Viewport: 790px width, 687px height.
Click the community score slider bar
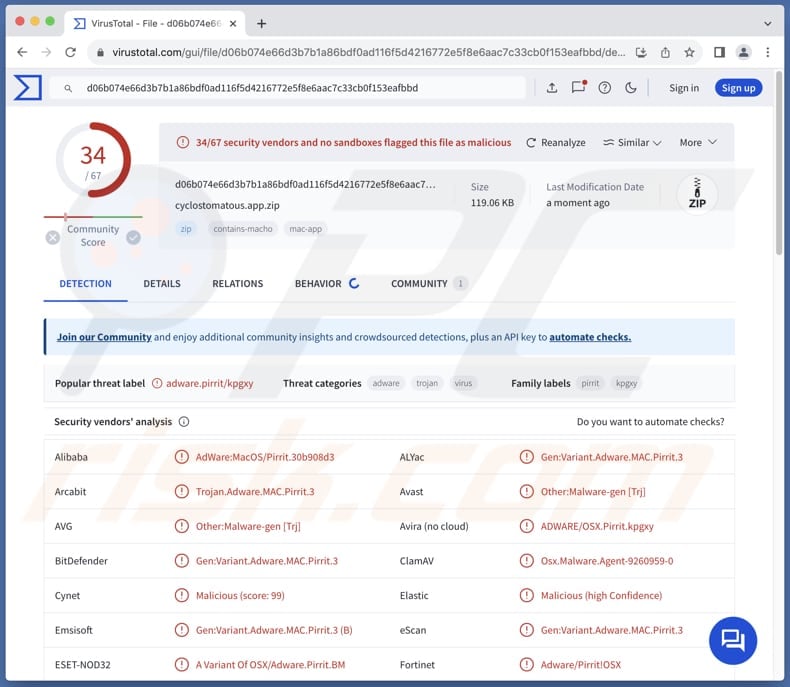pyautogui.click(x=93, y=217)
